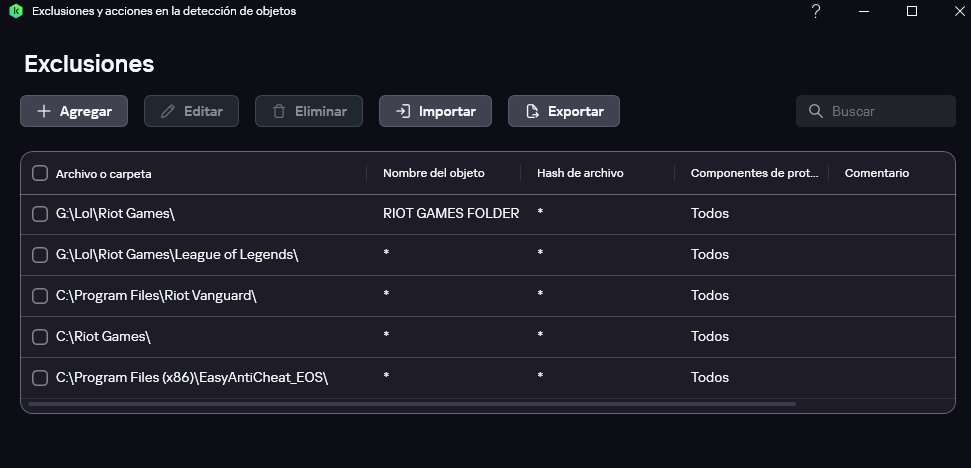This screenshot has width=971, height=468.
Task: Click the horizontal scrollbar under the table
Action: point(412,404)
